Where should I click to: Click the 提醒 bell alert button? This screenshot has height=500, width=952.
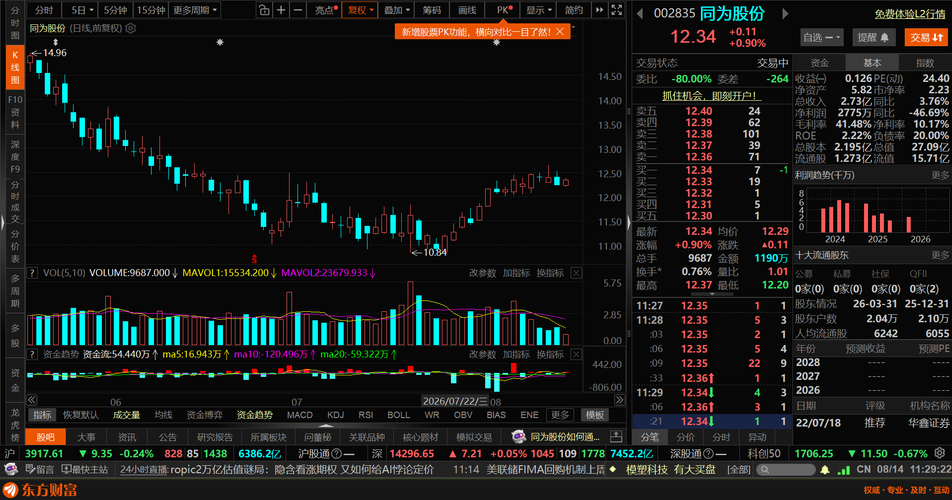[873, 38]
